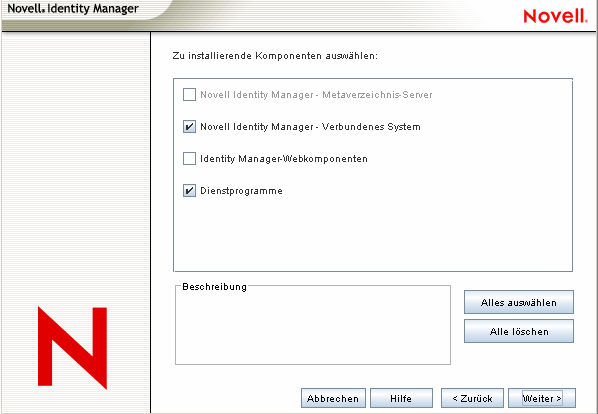Proceed with the Weiter button
This screenshot has width=598, height=414.
[542, 398]
